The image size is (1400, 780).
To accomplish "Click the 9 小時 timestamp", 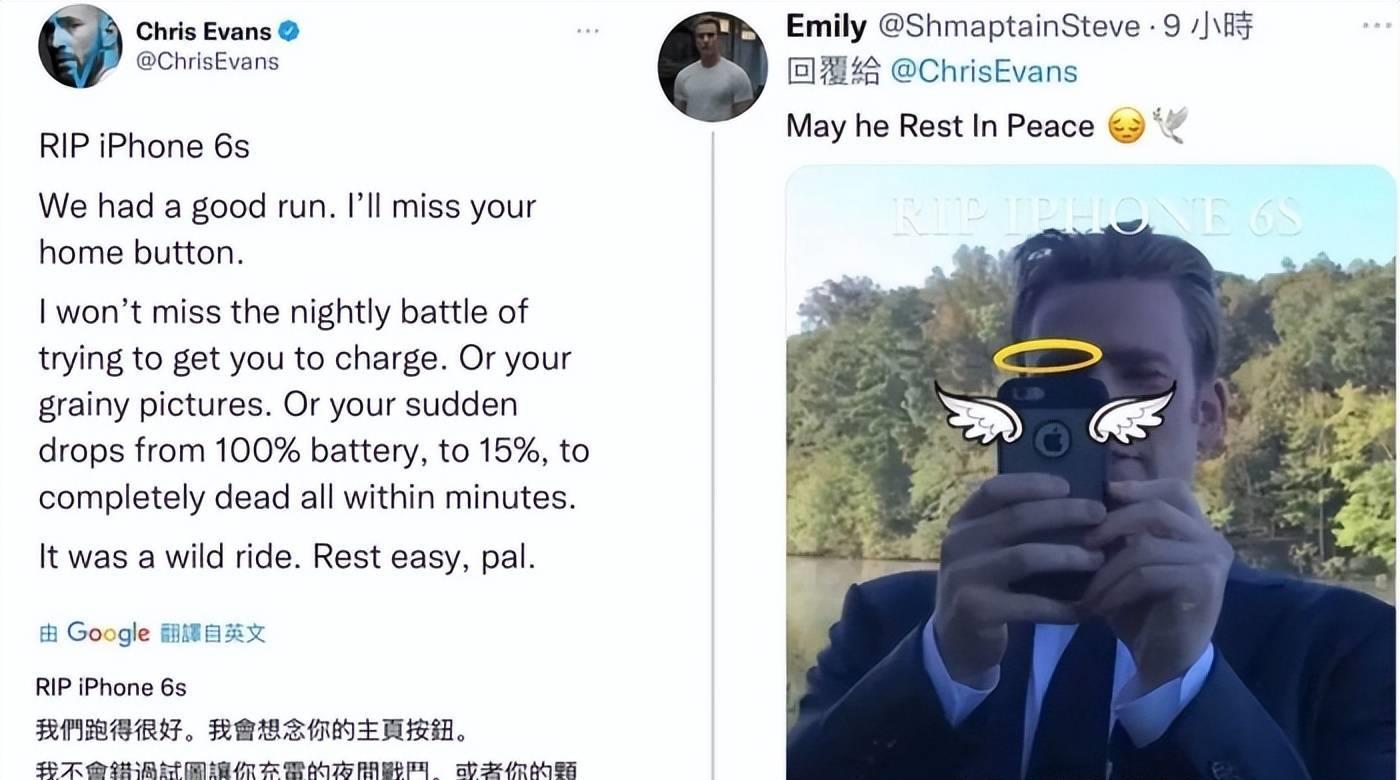I will point(1208,26).
